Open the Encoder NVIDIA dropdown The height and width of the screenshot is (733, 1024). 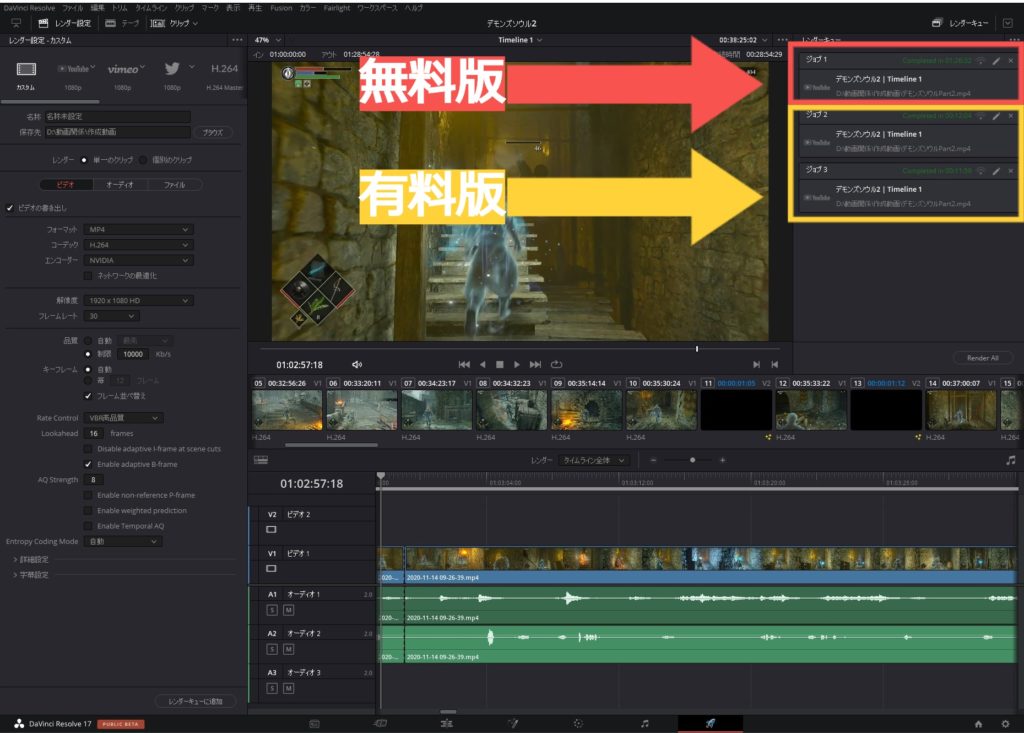(x=138, y=260)
